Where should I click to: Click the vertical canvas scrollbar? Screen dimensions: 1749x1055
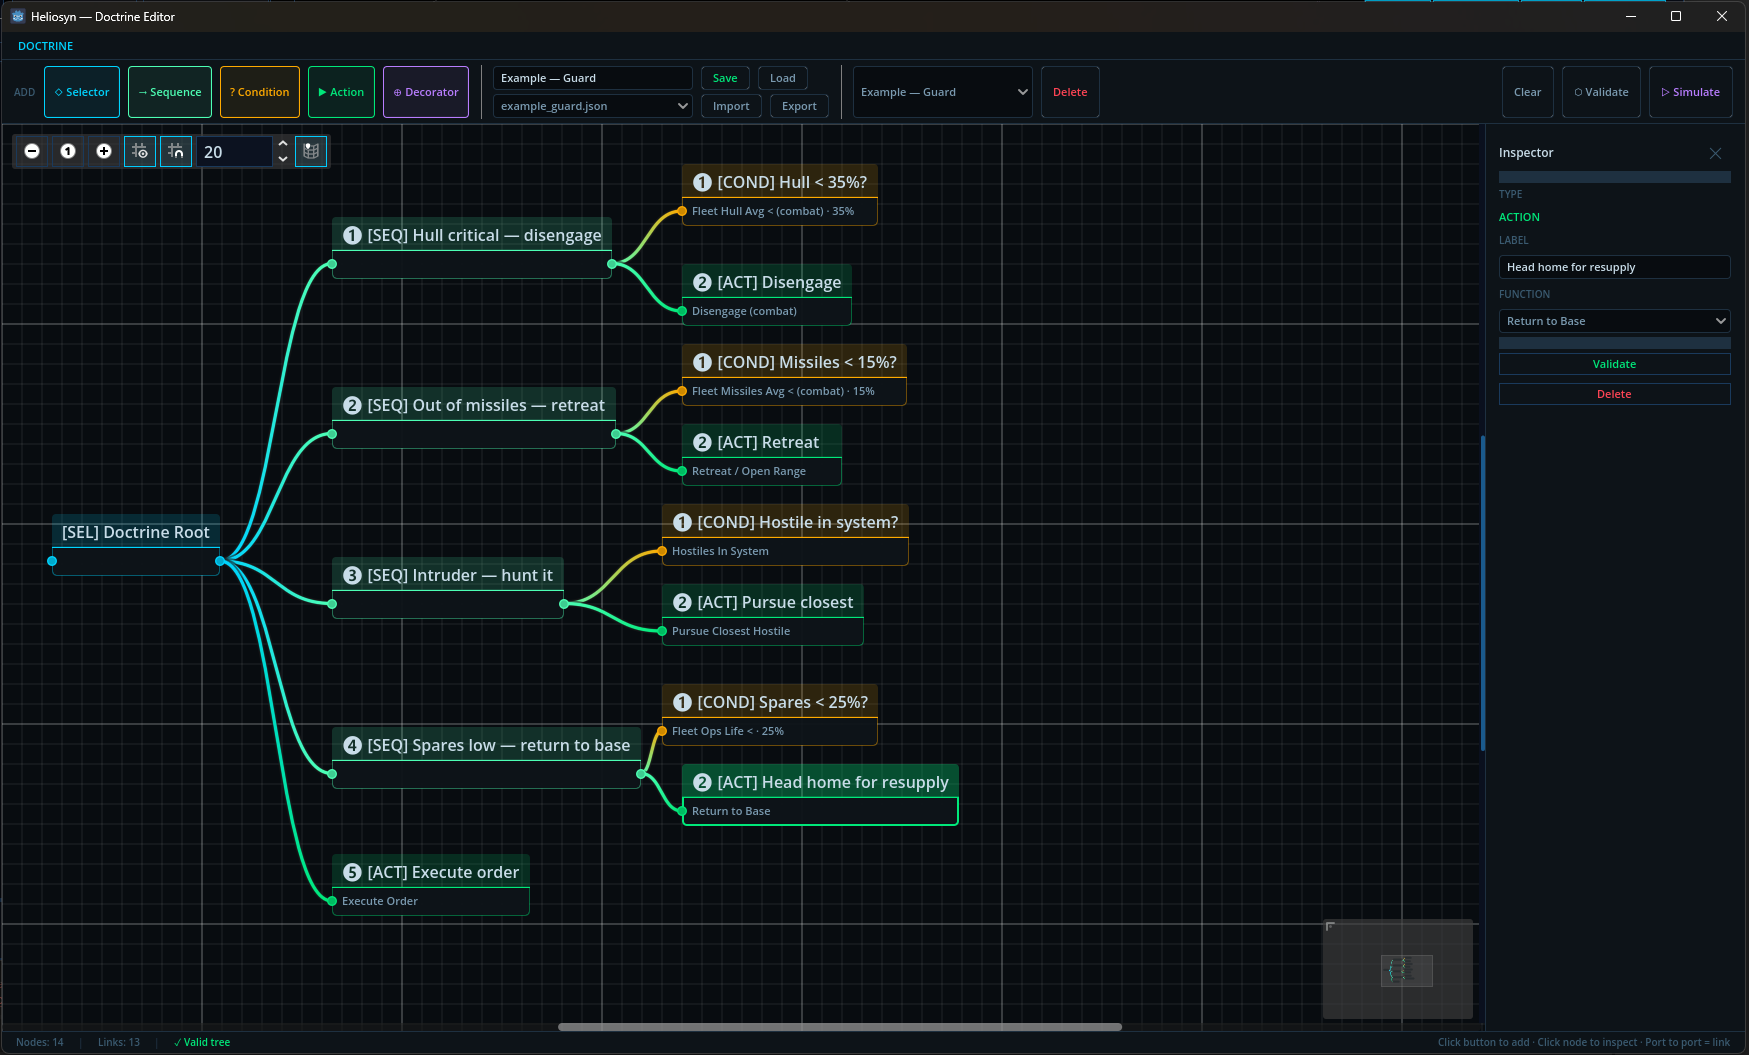click(x=1482, y=593)
